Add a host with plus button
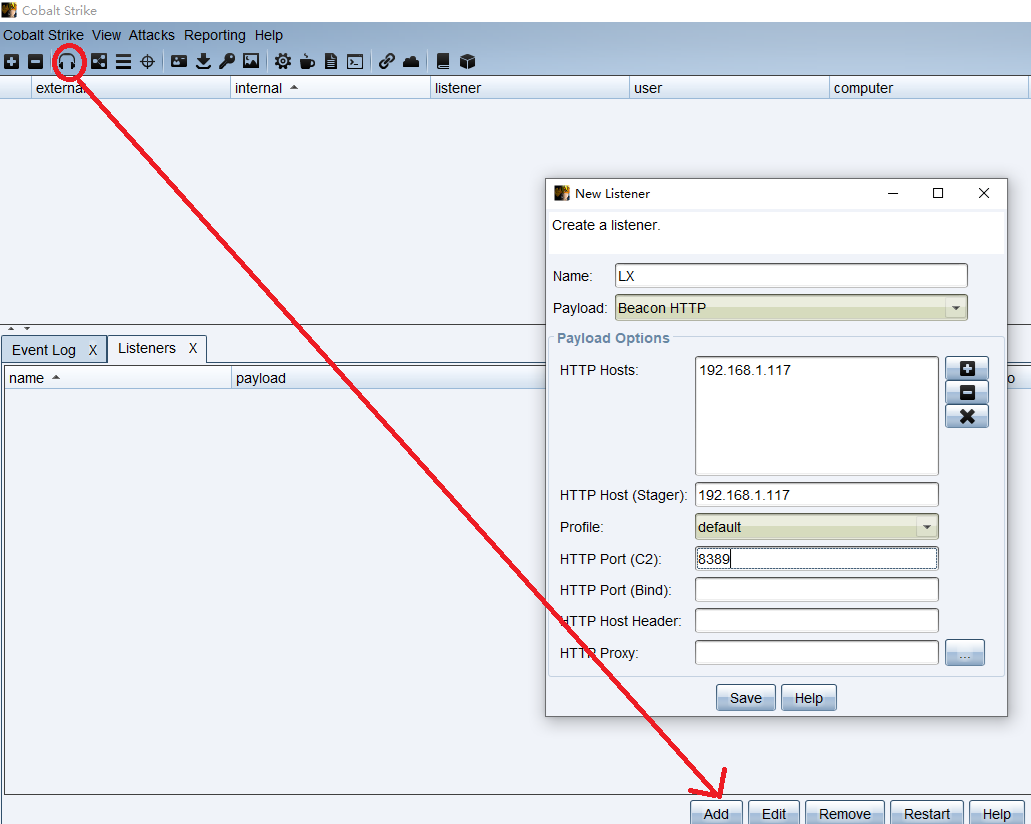The height and width of the screenshot is (824, 1031). (x=967, y=368)
